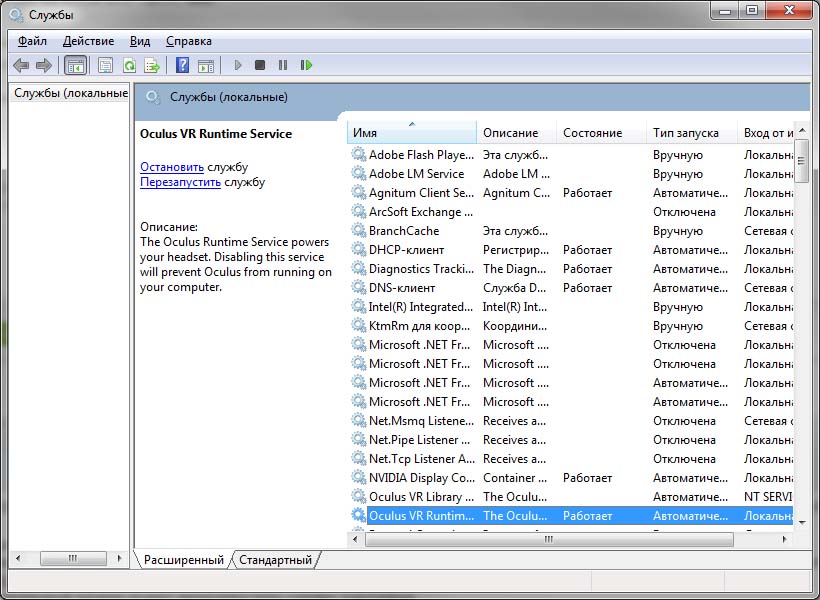The width and height of the screenshot is (820, 600).
Task: Click the Back arrow toolbar icon
Action: [21, 65]
